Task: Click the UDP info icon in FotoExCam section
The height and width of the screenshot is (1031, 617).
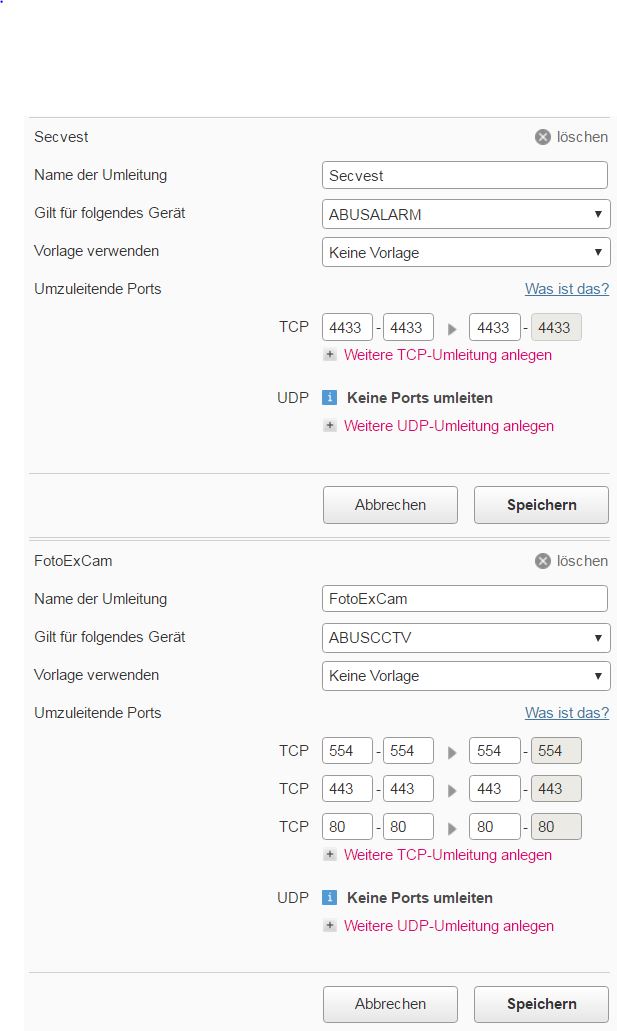Action: 330,898
